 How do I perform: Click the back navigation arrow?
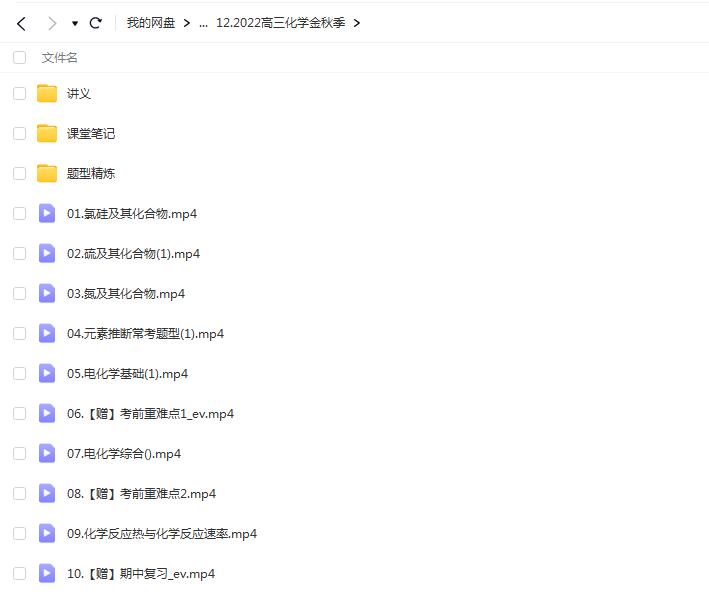coord(22,22)
